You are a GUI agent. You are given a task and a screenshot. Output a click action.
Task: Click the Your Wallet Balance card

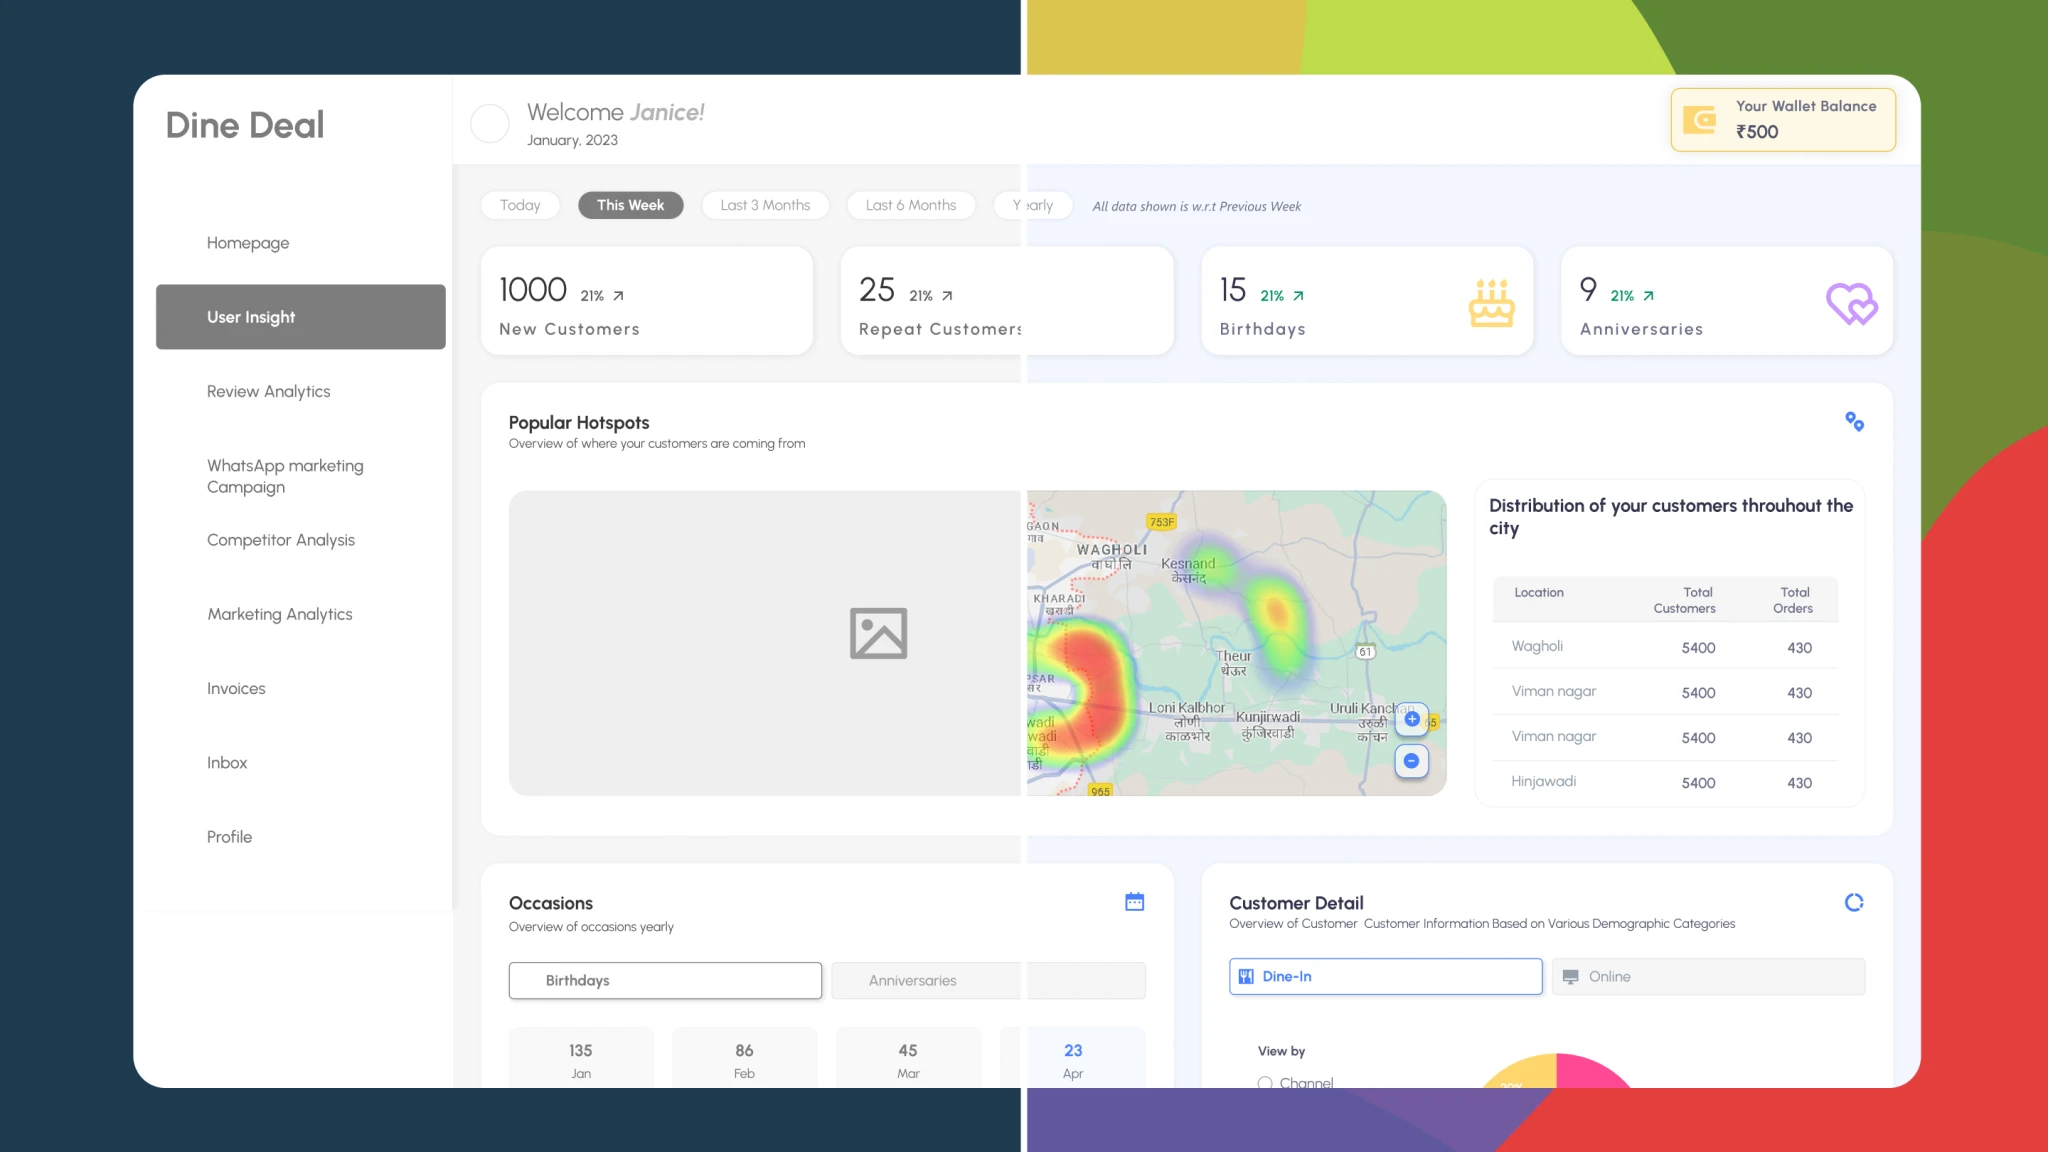click(1783, 120)
